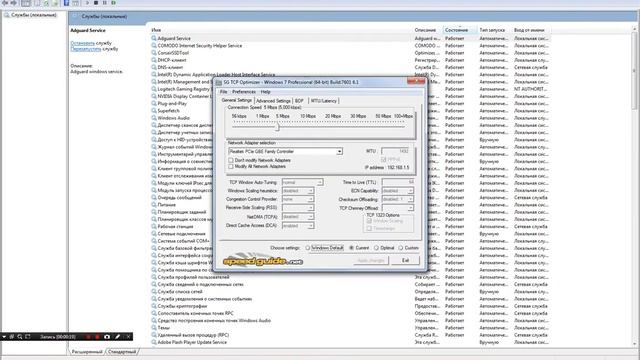This screenshot has height=360, width=640.
Task: Go forward using the Services toolbar forward arrow
Action: 13,3
